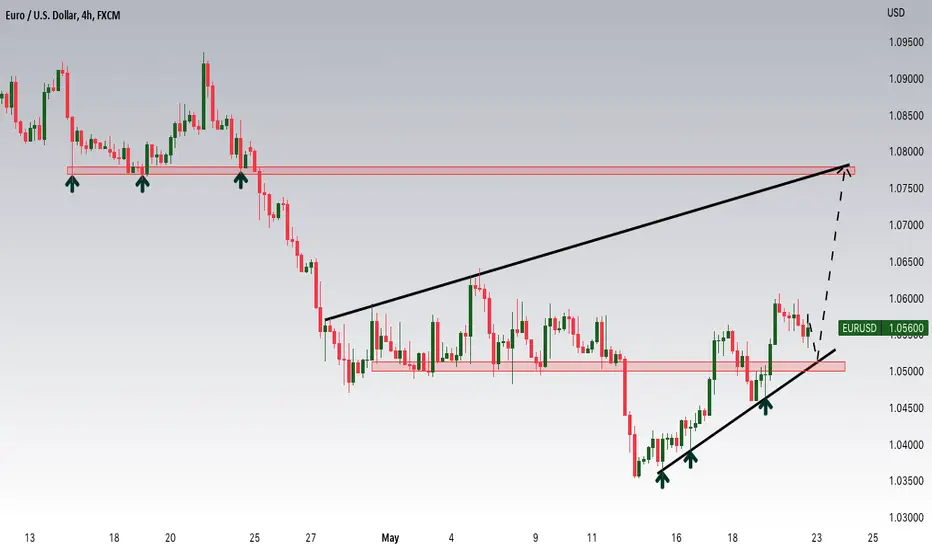The width and height of the screenshot is (932, 550).
Task: Click the 20 date label on time axis
Action: click(170, 538)
